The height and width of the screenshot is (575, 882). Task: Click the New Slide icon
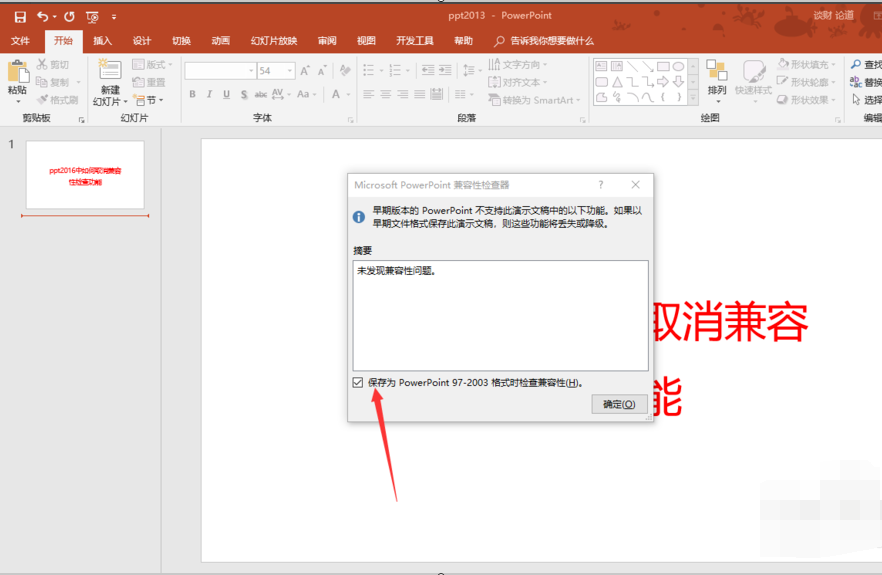coord(110,72)
